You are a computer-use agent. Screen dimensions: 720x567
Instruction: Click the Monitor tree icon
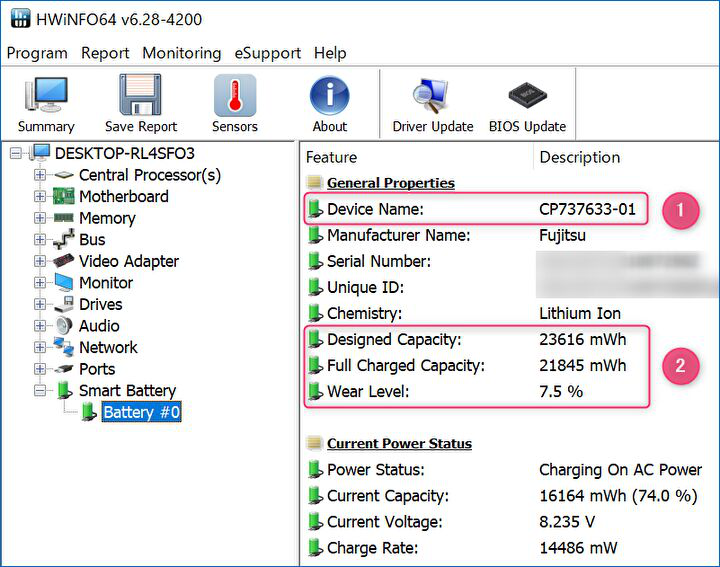tap(63, 282)
